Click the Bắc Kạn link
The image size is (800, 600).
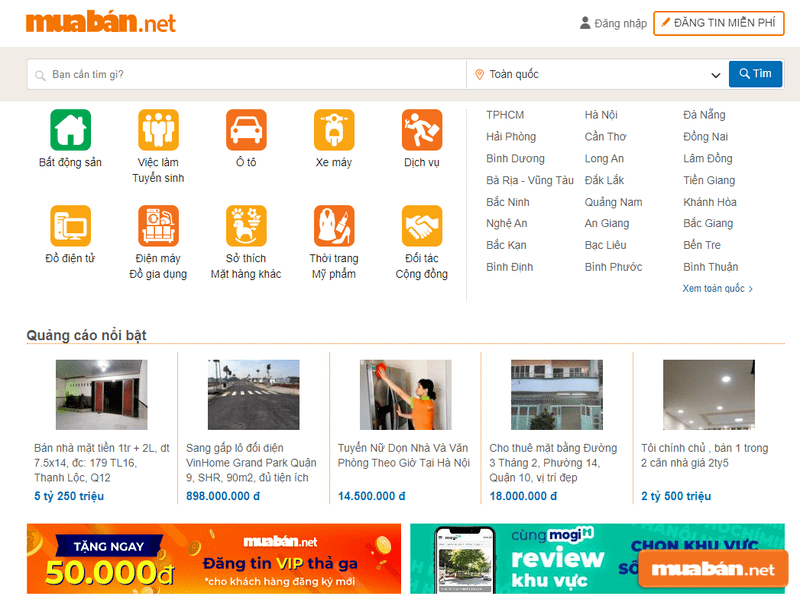pos(506,245)
